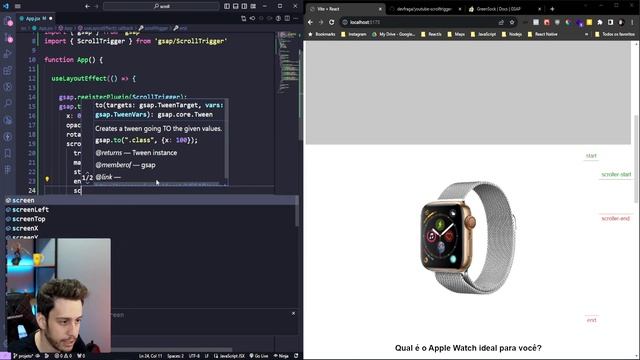Select the 'screenX' autocomplete suggestion
Image resolution: width=640 pixels, height=360 pixels.
click(x=150, y=228)
